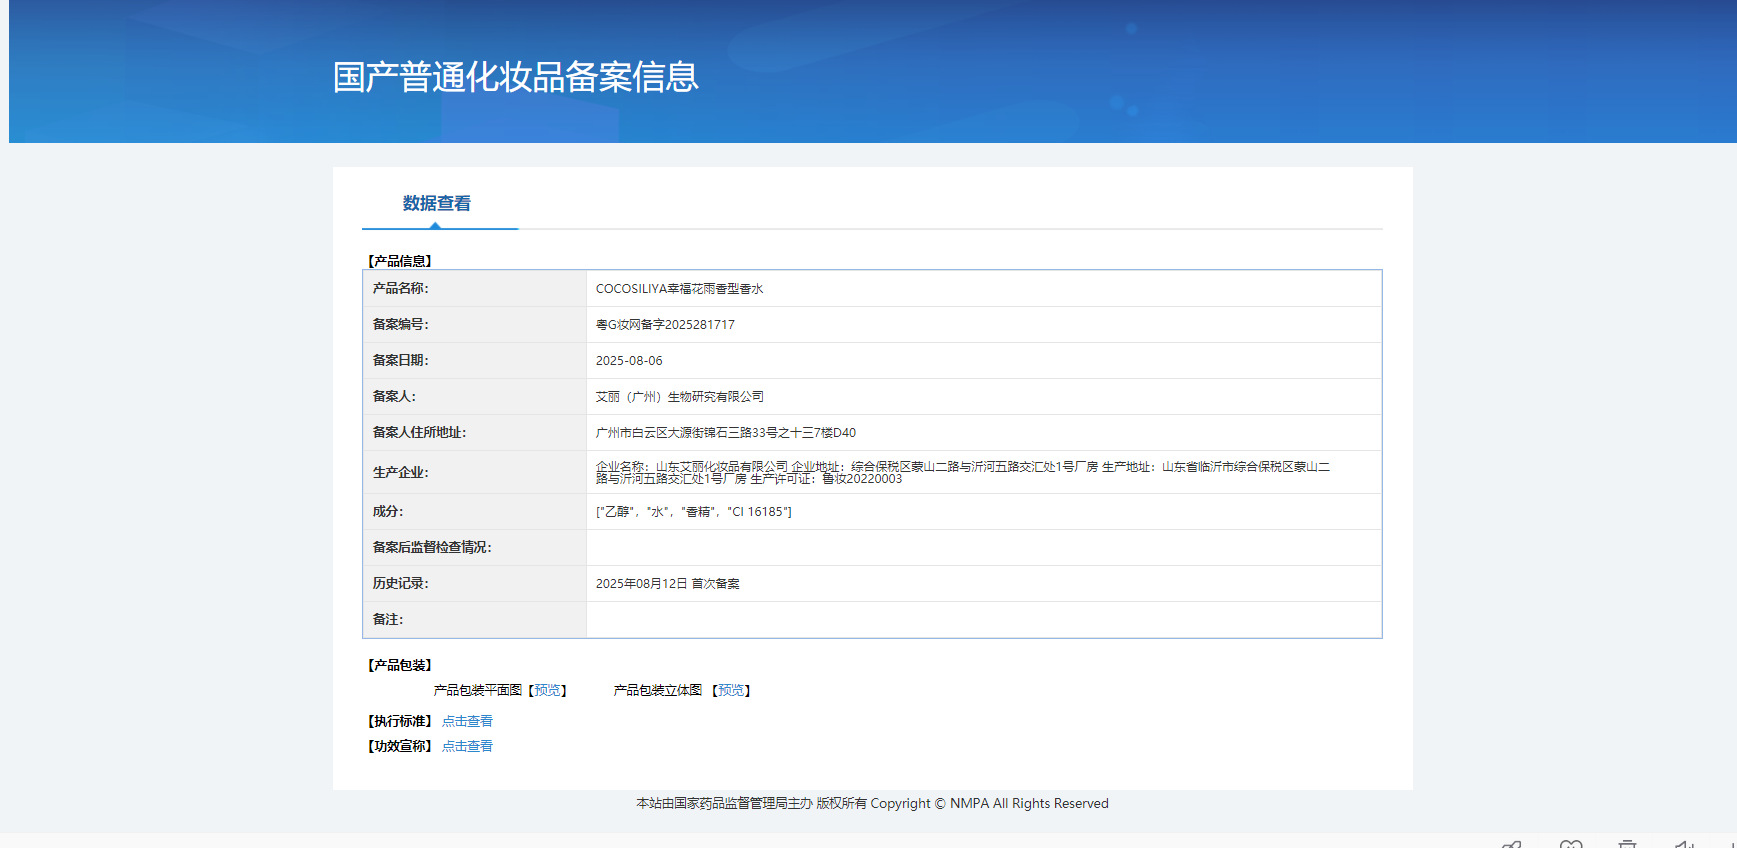Click the filing date 2025-08-06
The width and height of the screenshot is (1737, 848).
click(629, 361)
